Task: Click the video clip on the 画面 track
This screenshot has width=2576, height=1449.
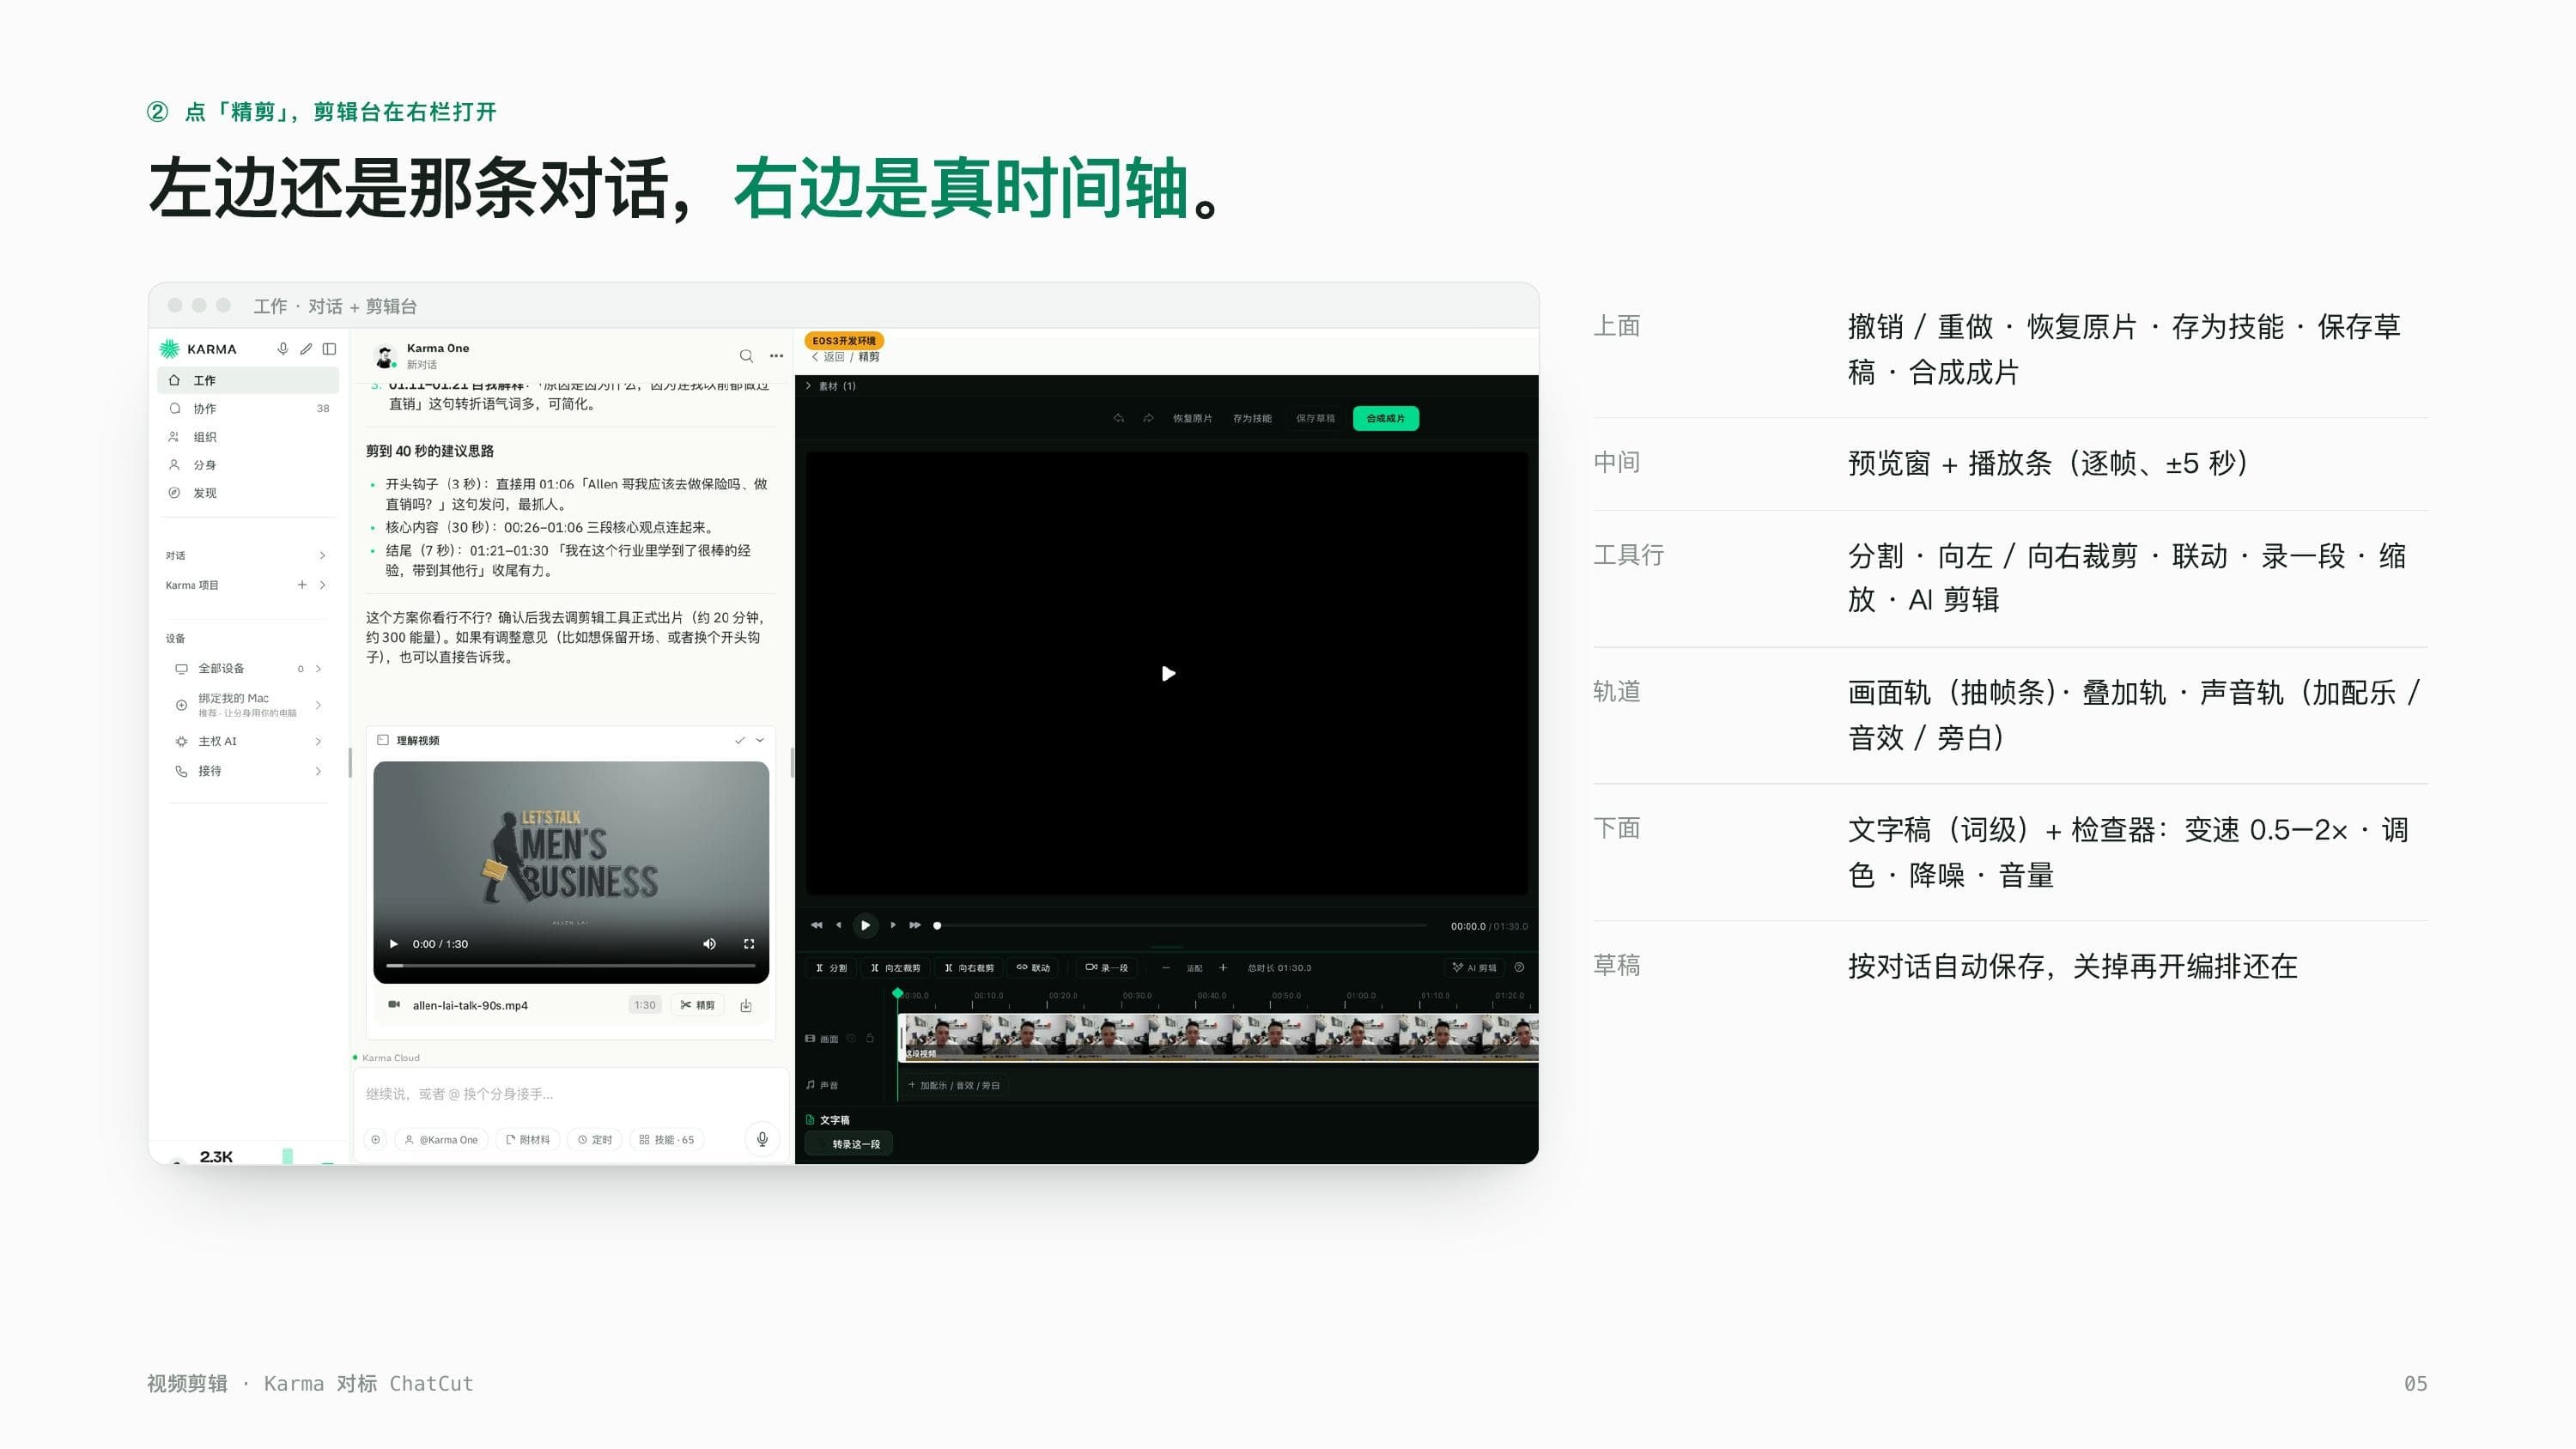Action: (1218, 1037)
